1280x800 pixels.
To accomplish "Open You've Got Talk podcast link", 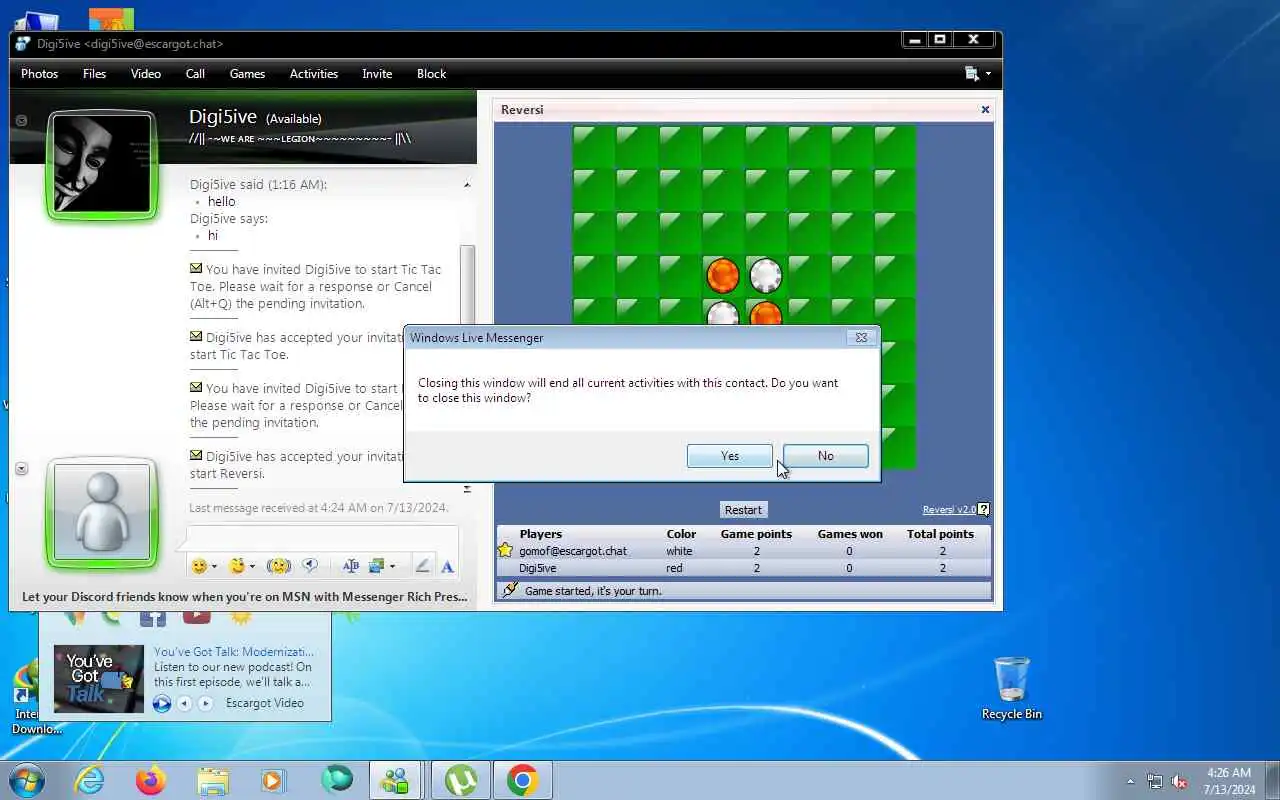I will click(235, 652).
